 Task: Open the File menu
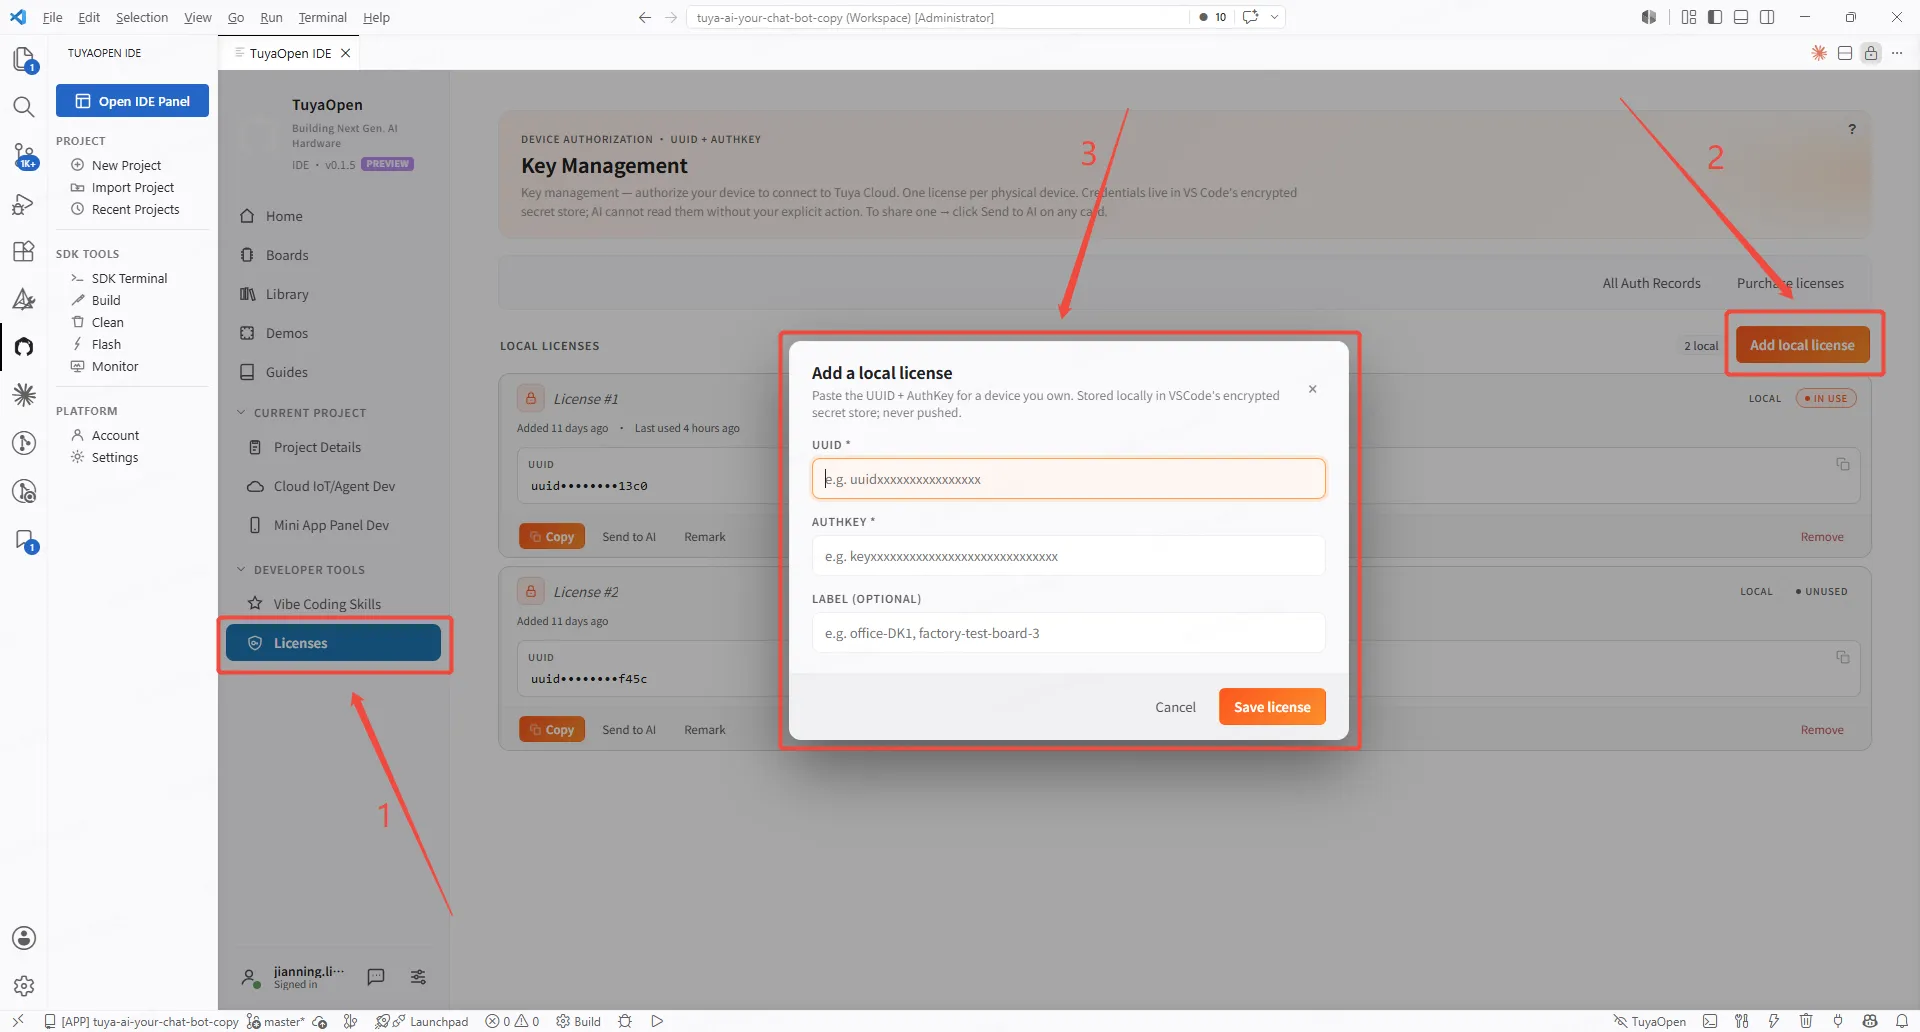point(53,17)
